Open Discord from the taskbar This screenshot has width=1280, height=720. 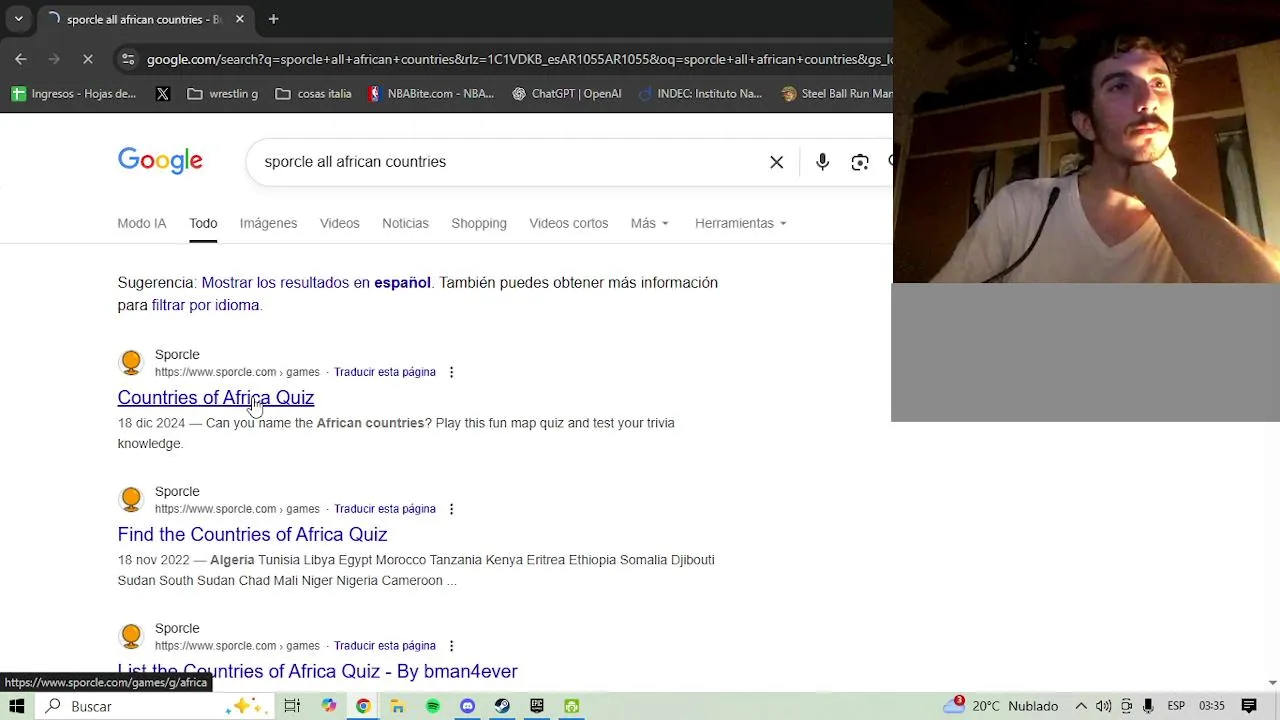click(467, 706)
